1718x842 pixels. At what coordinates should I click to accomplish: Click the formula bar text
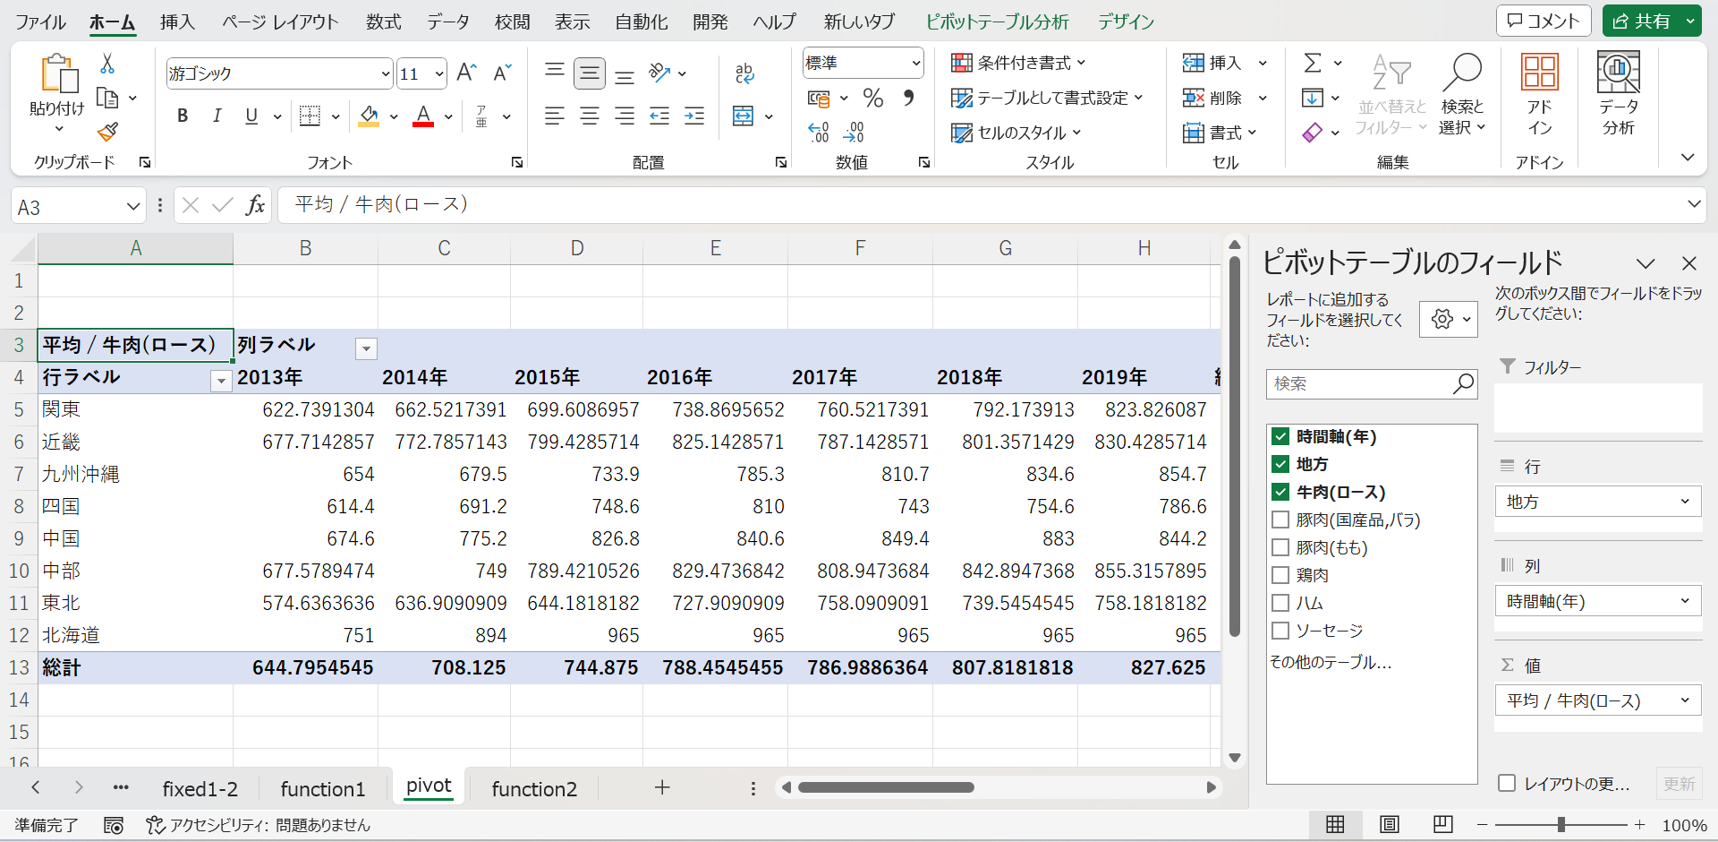[x=381, y=204]
